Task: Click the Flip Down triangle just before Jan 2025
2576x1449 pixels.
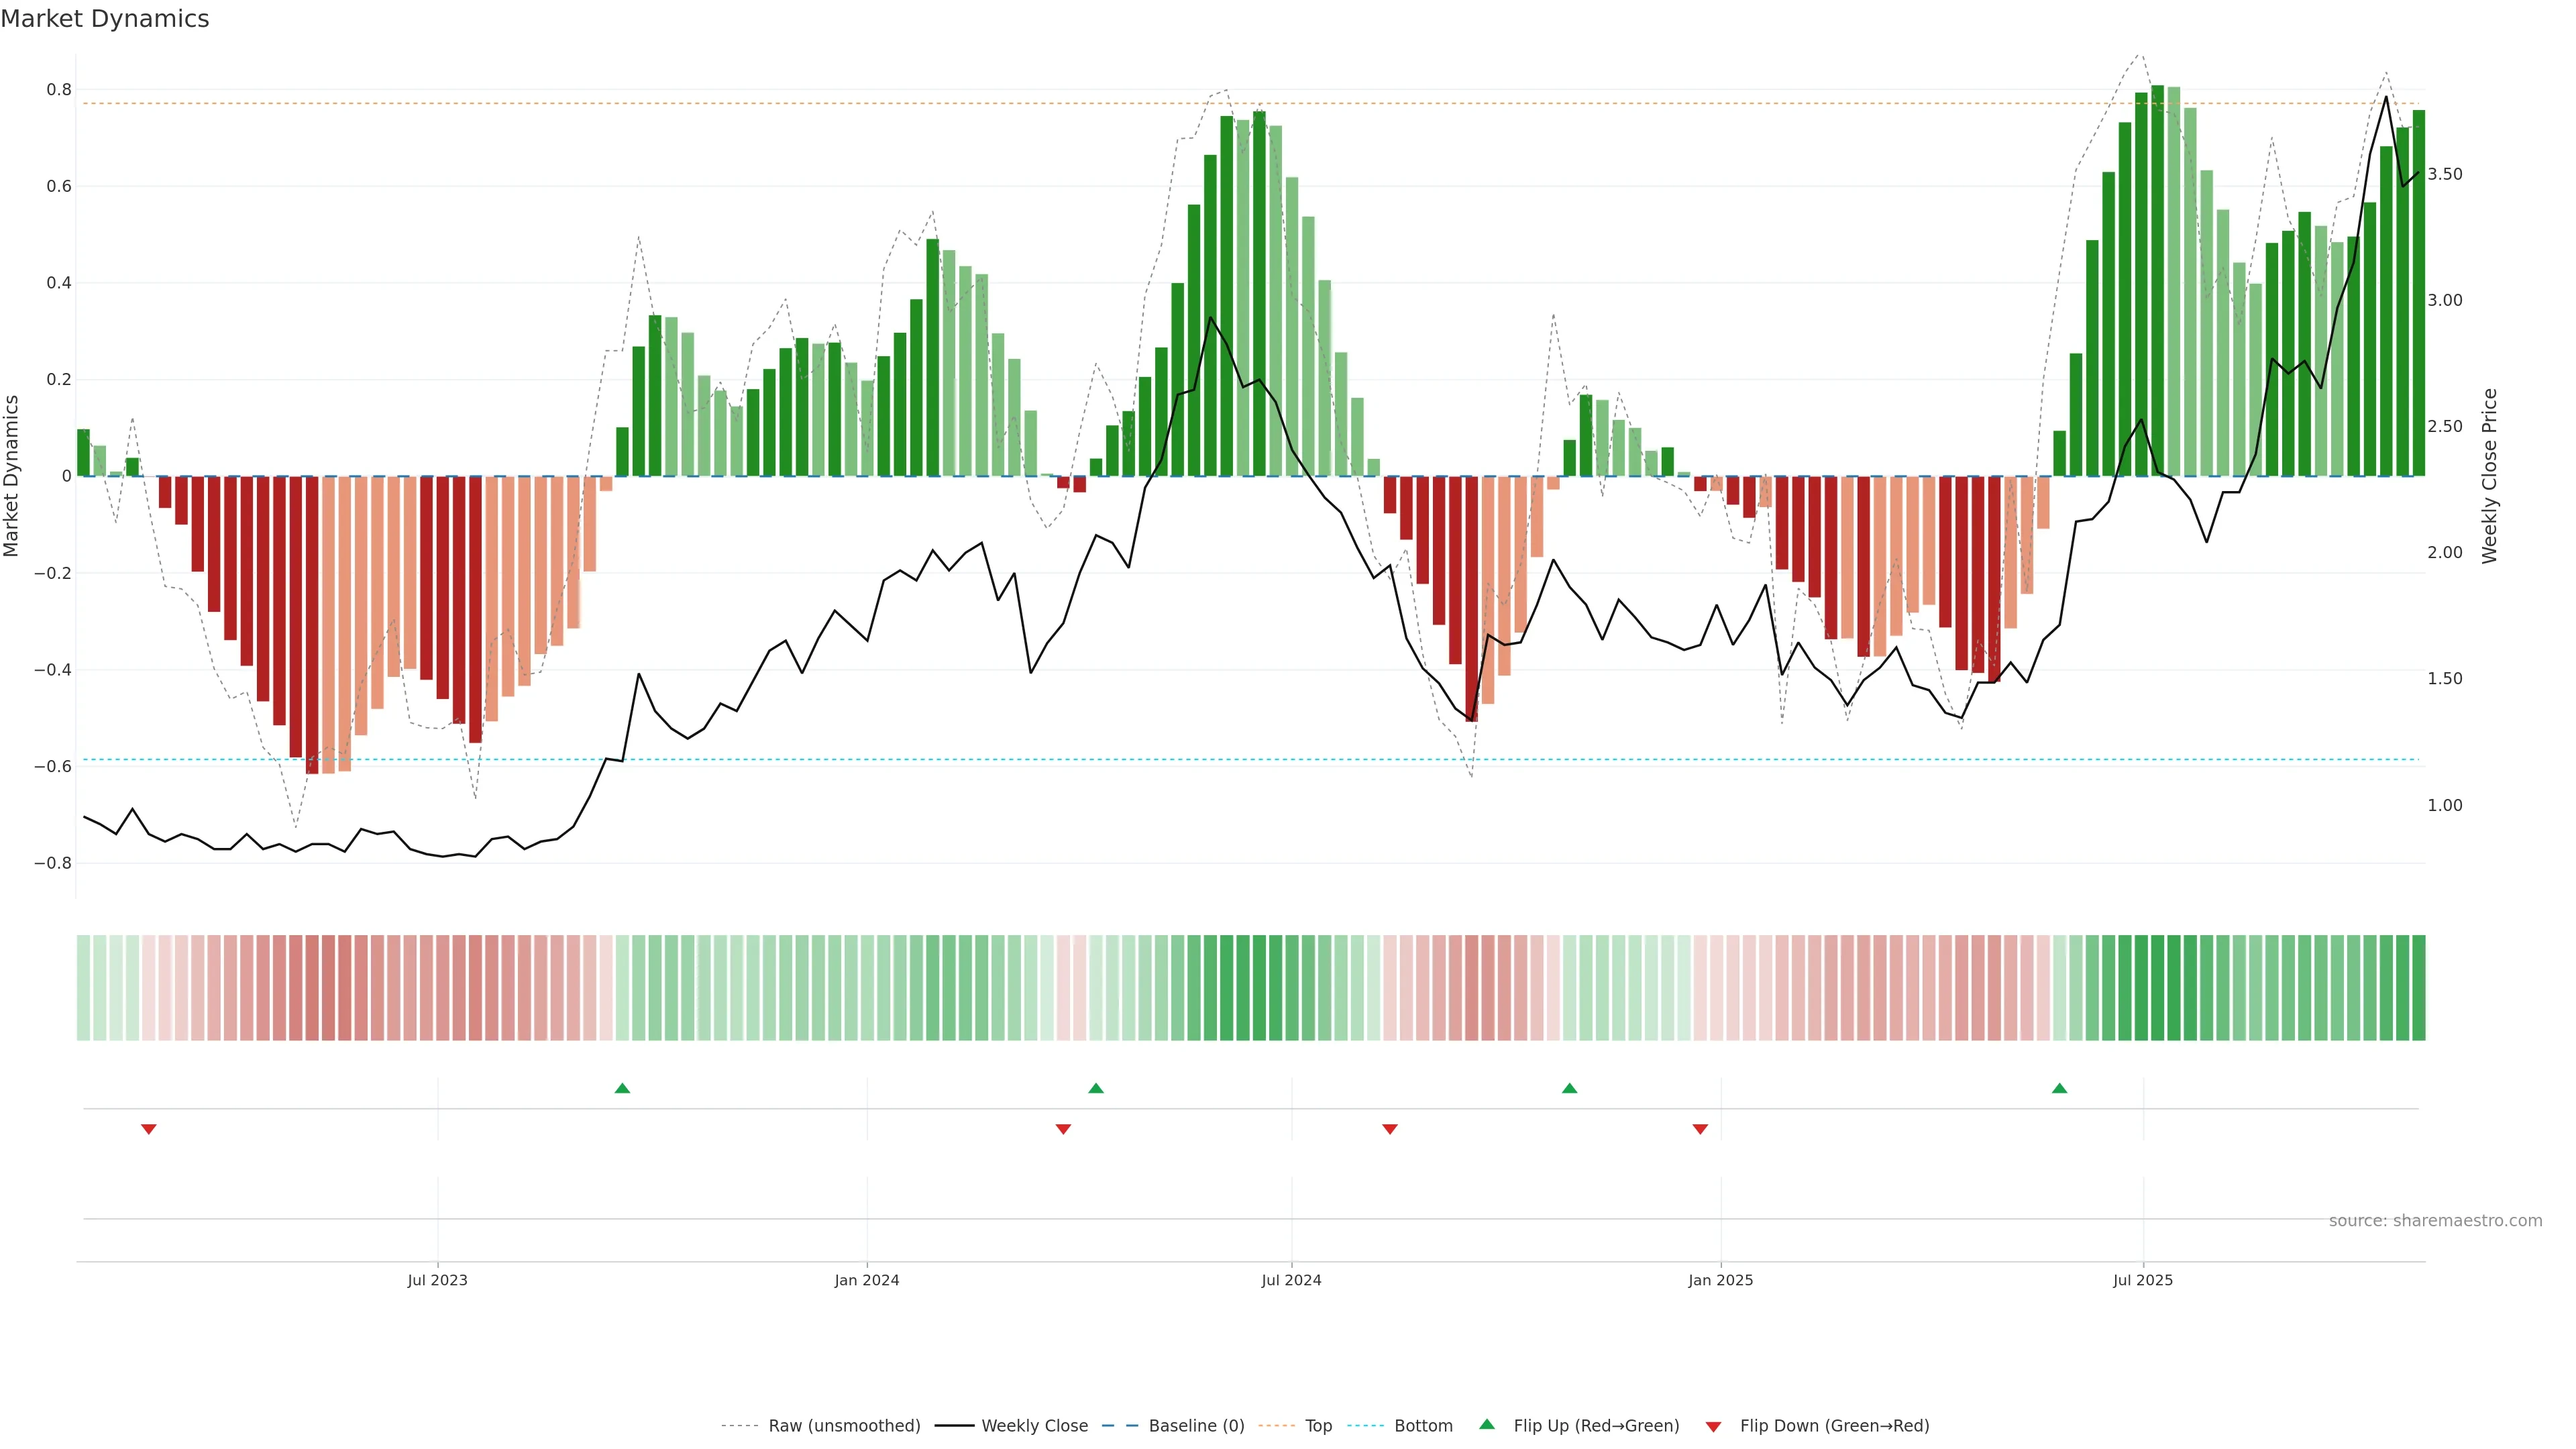Action: 1700,1129
